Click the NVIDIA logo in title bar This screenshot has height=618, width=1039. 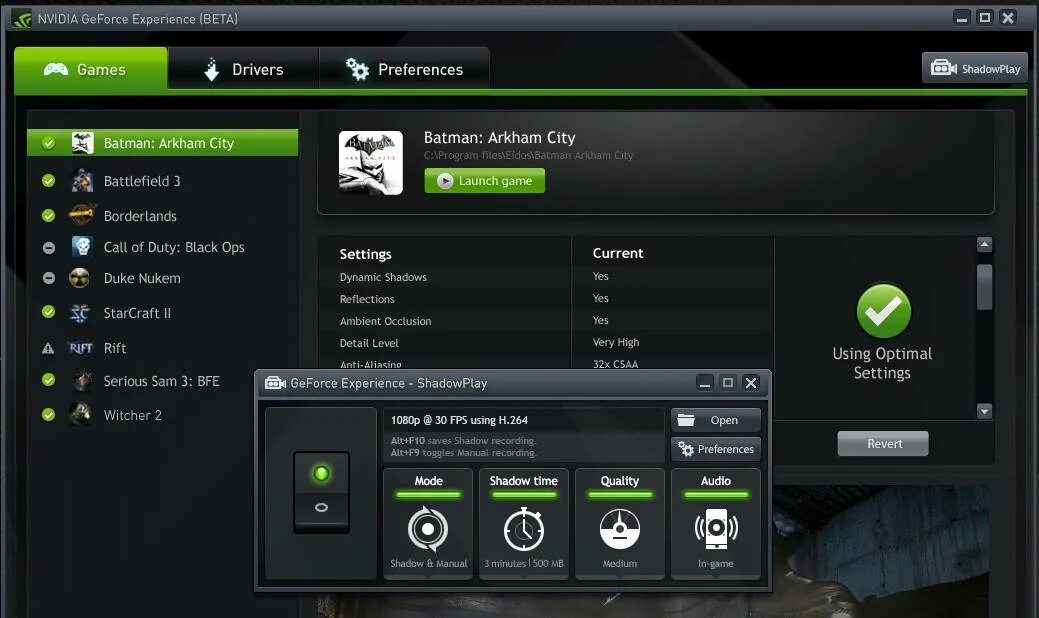tap(21, 19)
